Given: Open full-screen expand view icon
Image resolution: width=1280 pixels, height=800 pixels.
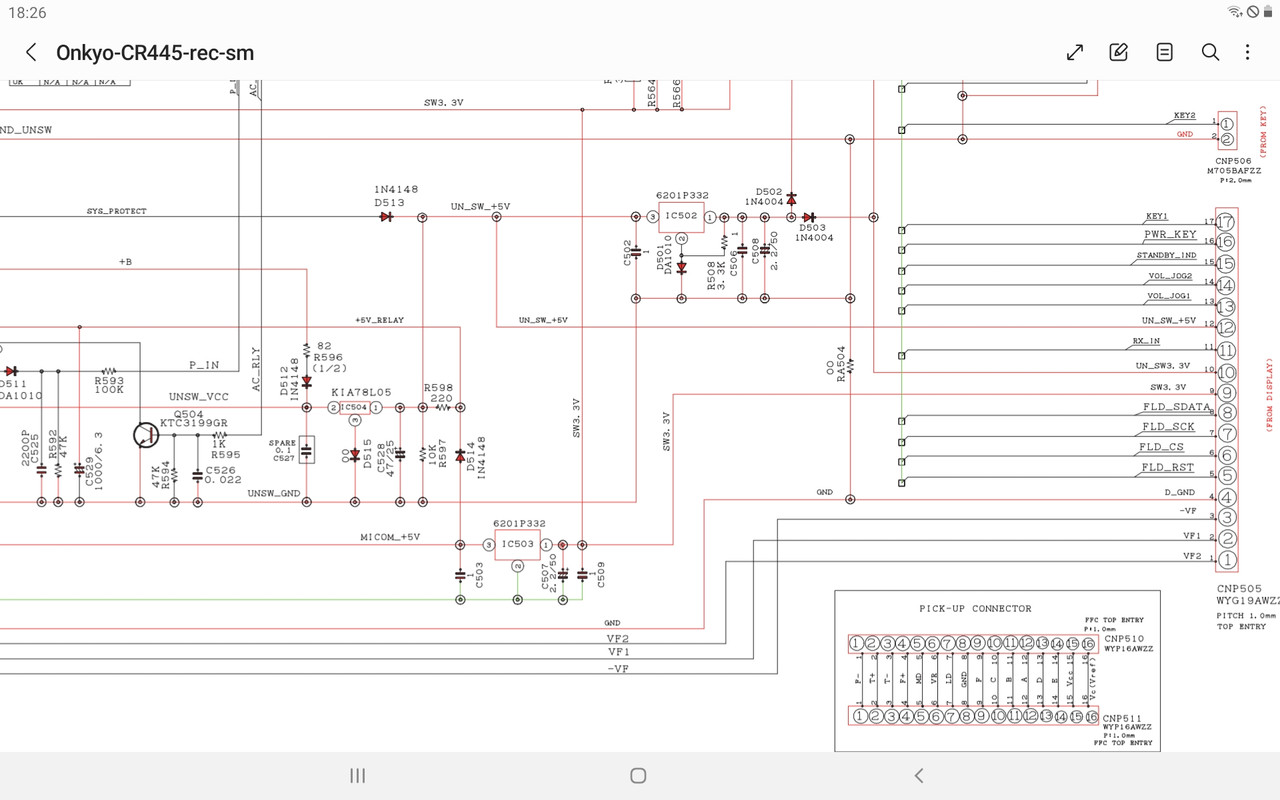Looking at the screenshot, I should pyautogui.click(x=1075, y=52).
